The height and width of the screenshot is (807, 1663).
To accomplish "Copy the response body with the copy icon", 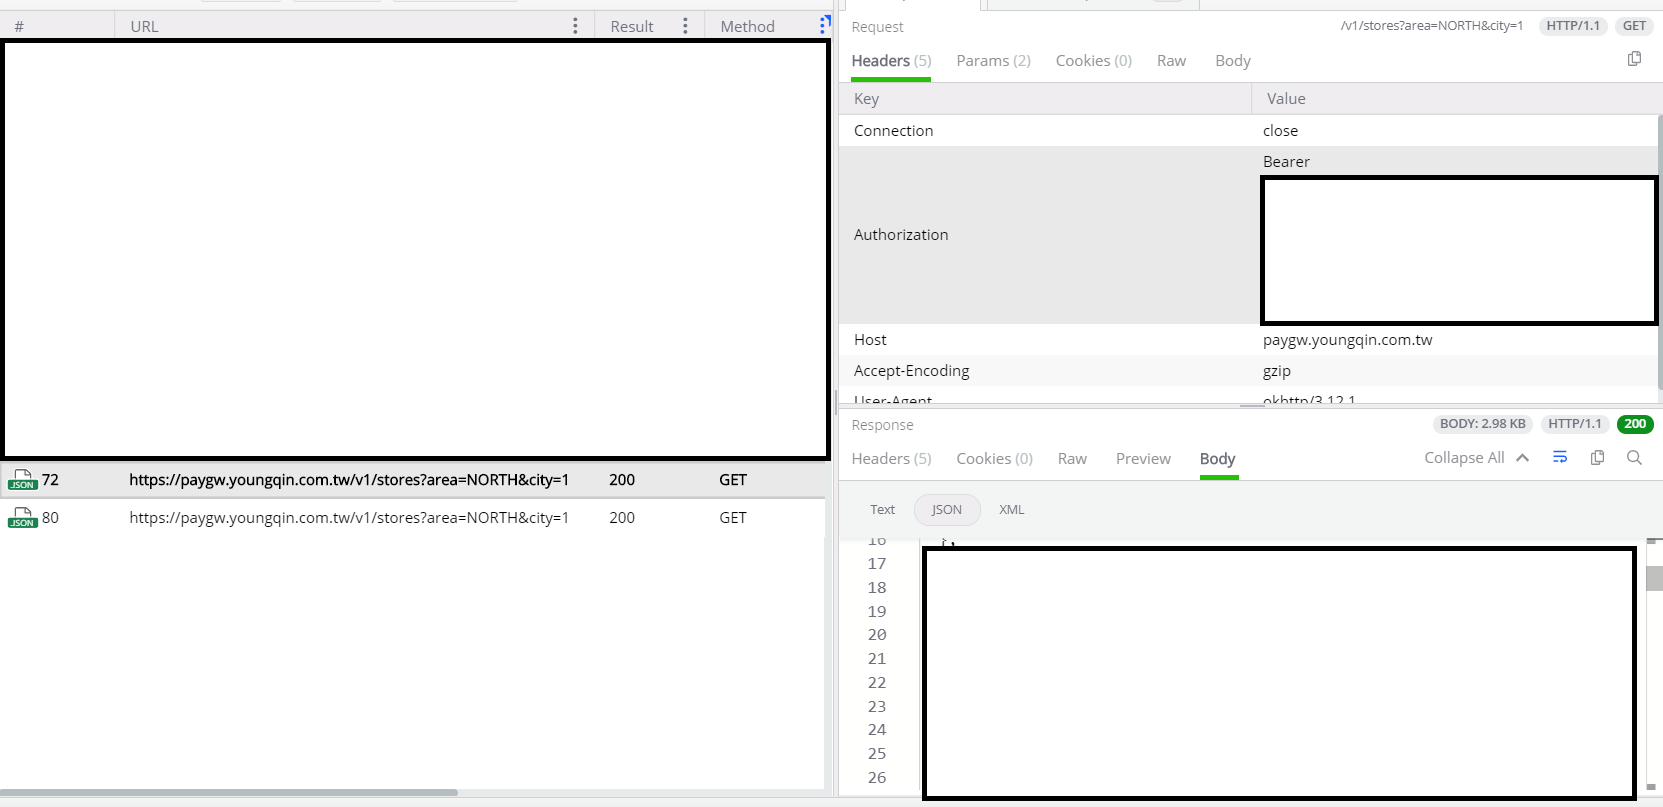I will [x=1597, y=457].
